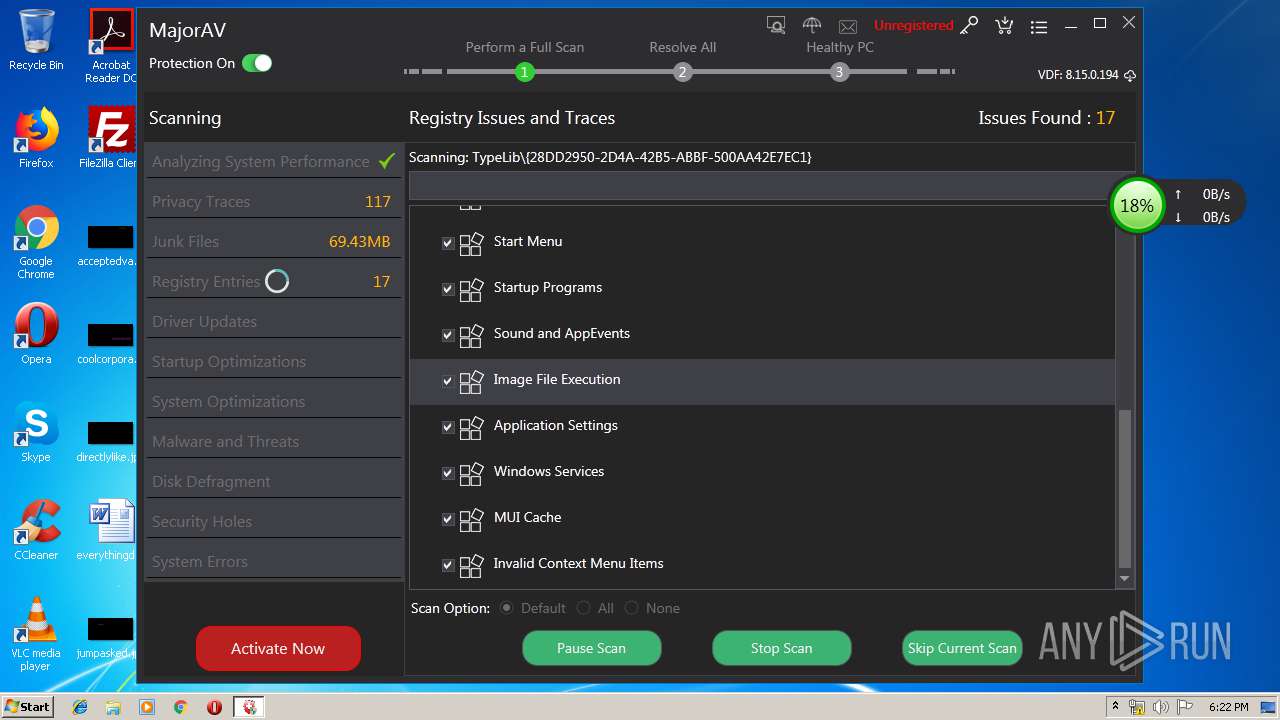Click the Unregistered status link
Image resolution: width=1280 pixels, height=720 pixels.
[x=913, y=25]
